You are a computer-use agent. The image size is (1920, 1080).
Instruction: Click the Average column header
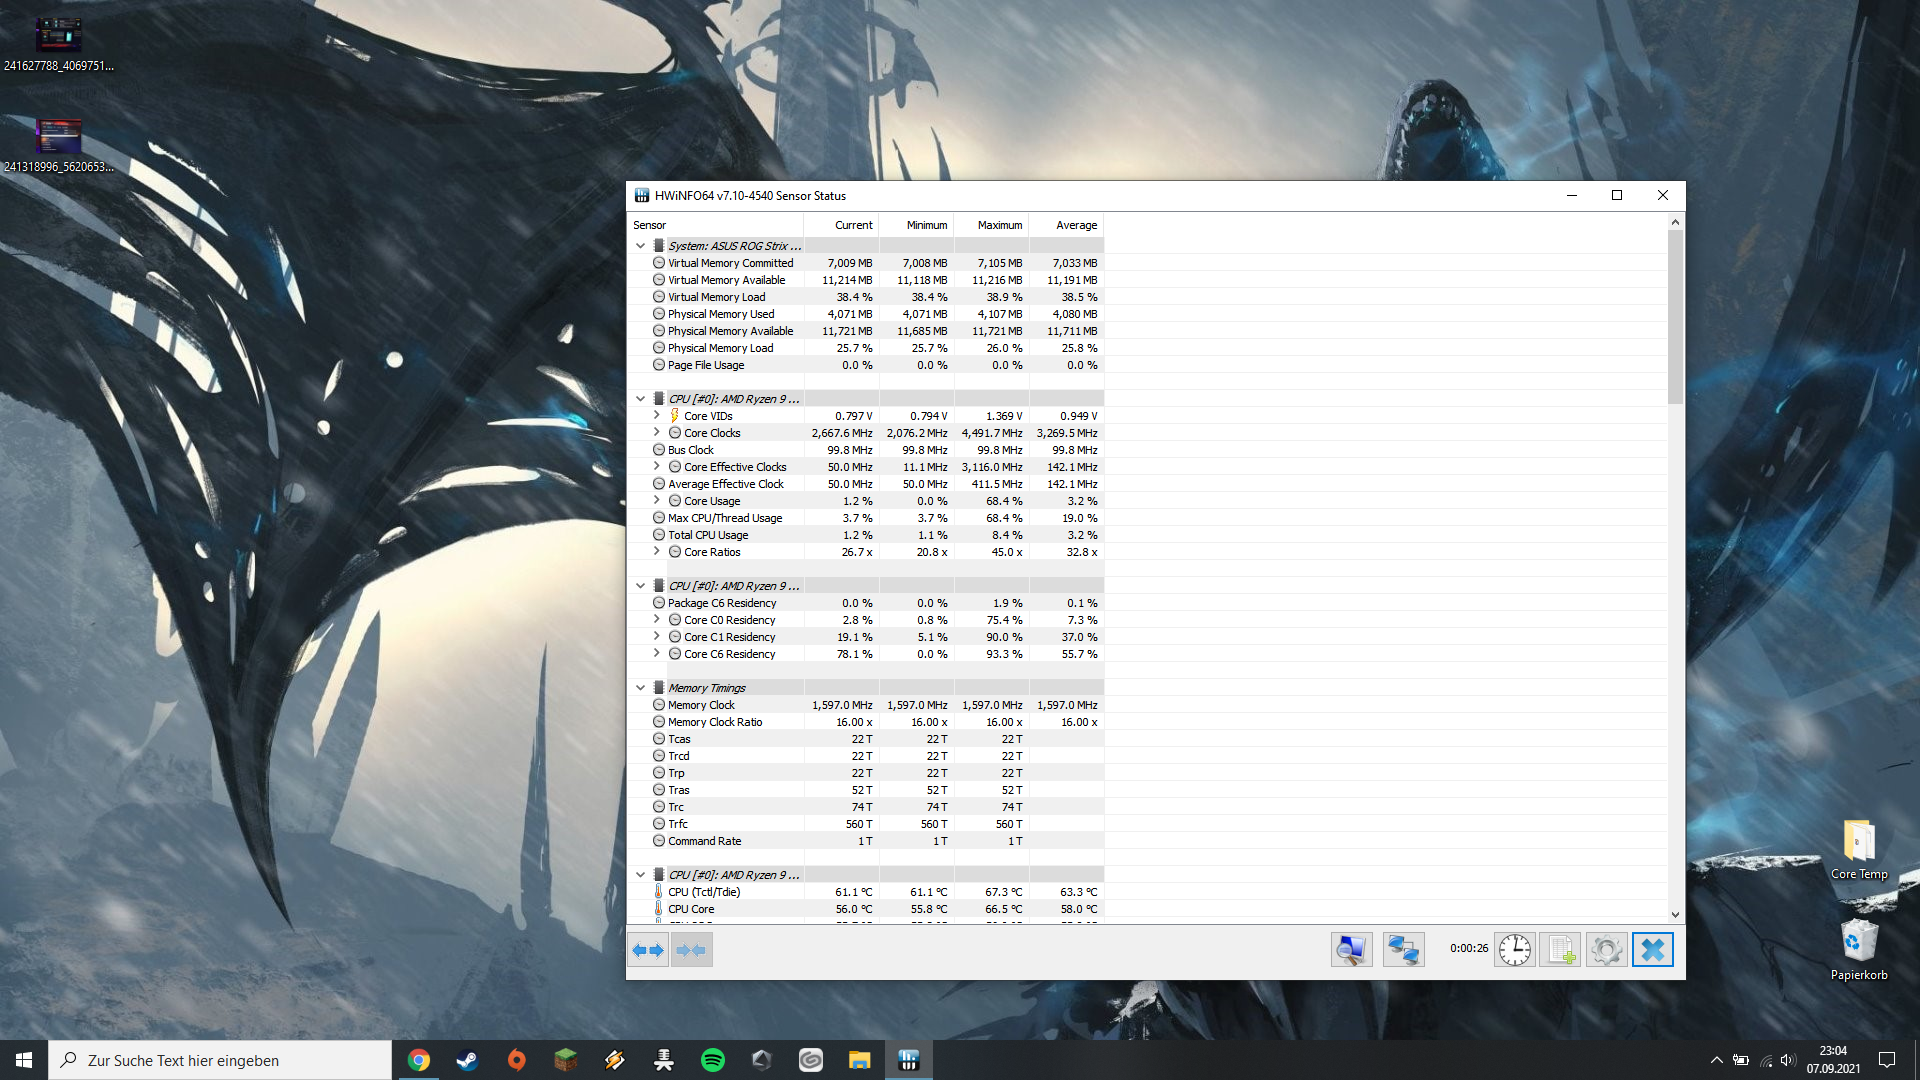[1076, 225]
